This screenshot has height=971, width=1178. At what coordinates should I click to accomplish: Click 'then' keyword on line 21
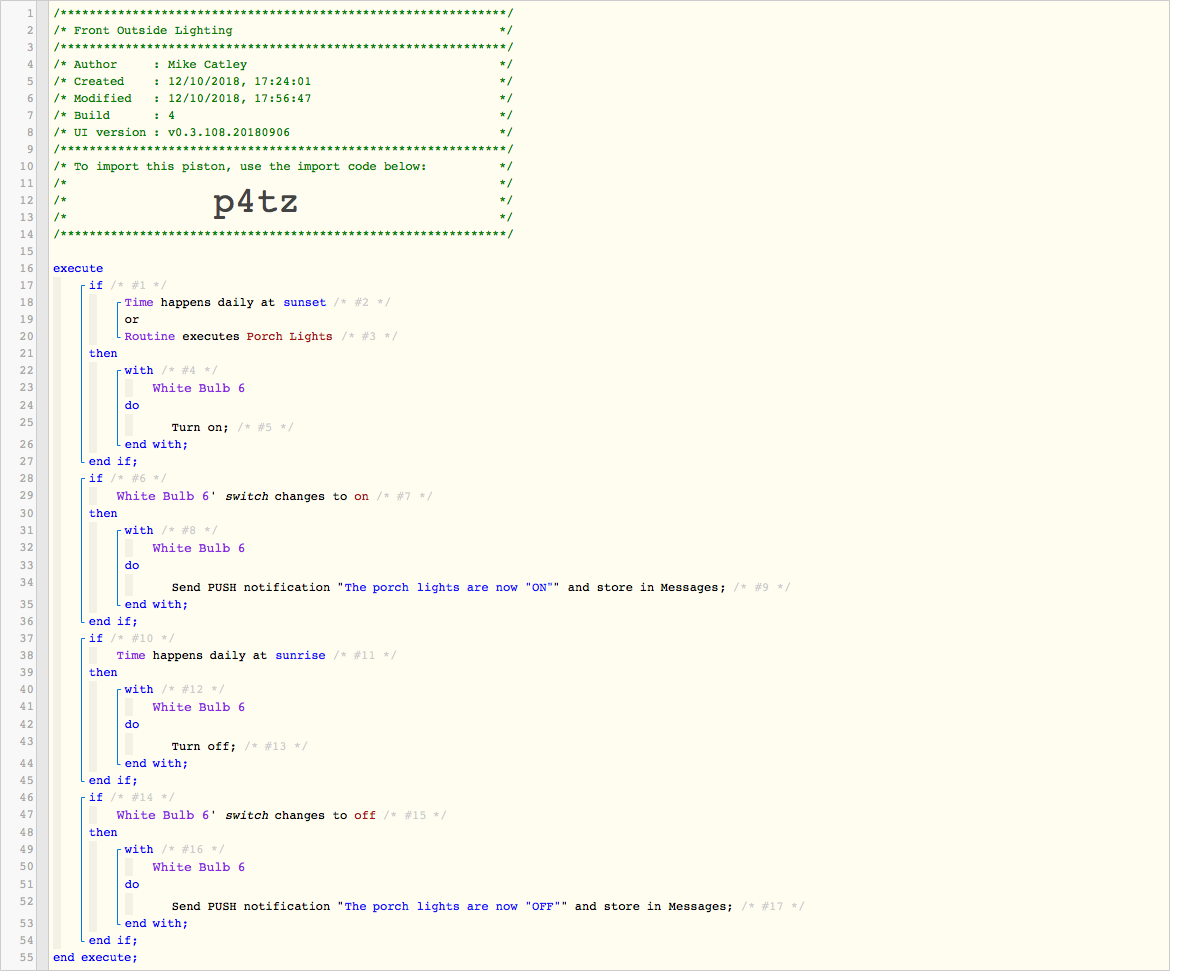[x=103, y=353]
